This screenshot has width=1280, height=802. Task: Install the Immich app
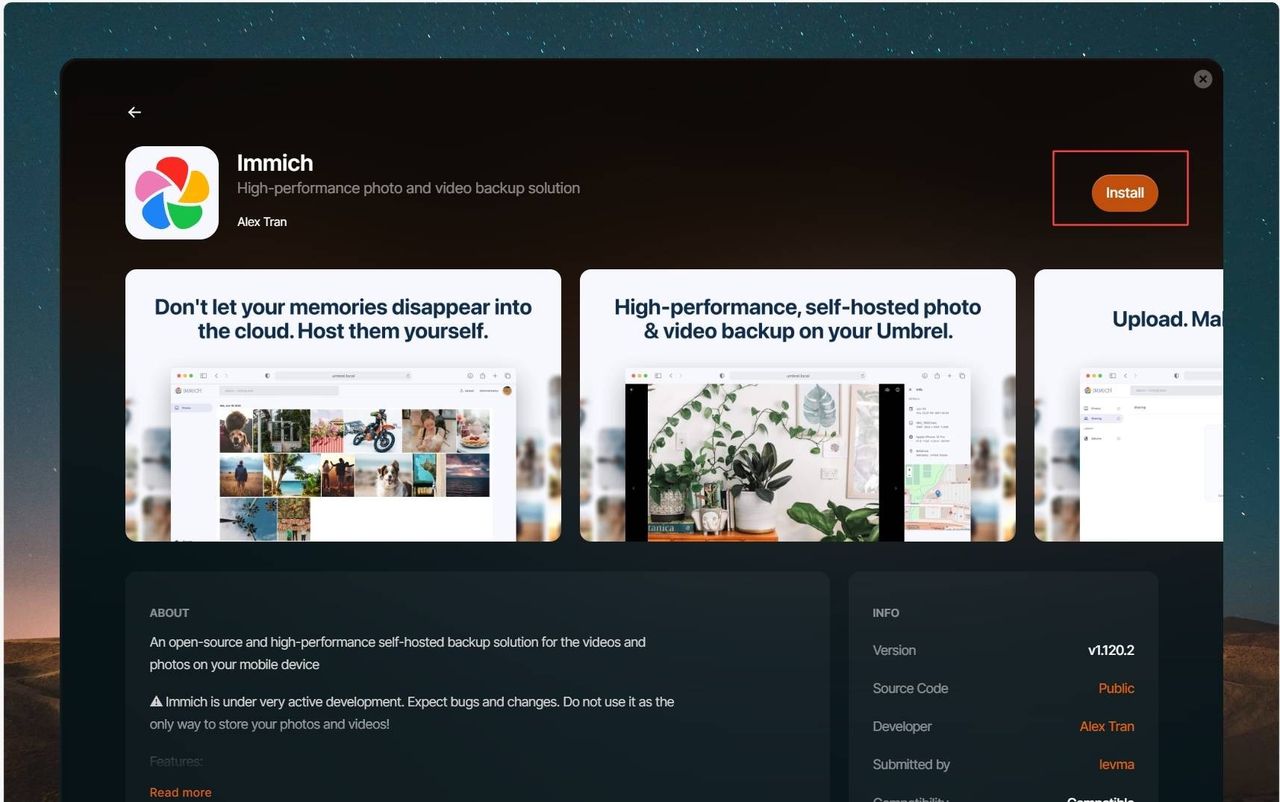click(1124, 193)
